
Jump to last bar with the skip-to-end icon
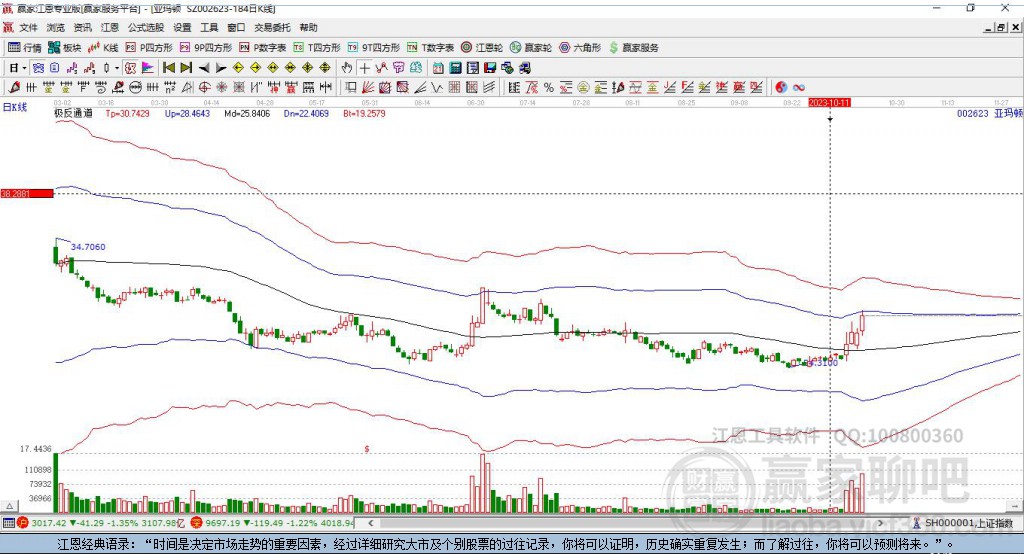pos(186,68)
